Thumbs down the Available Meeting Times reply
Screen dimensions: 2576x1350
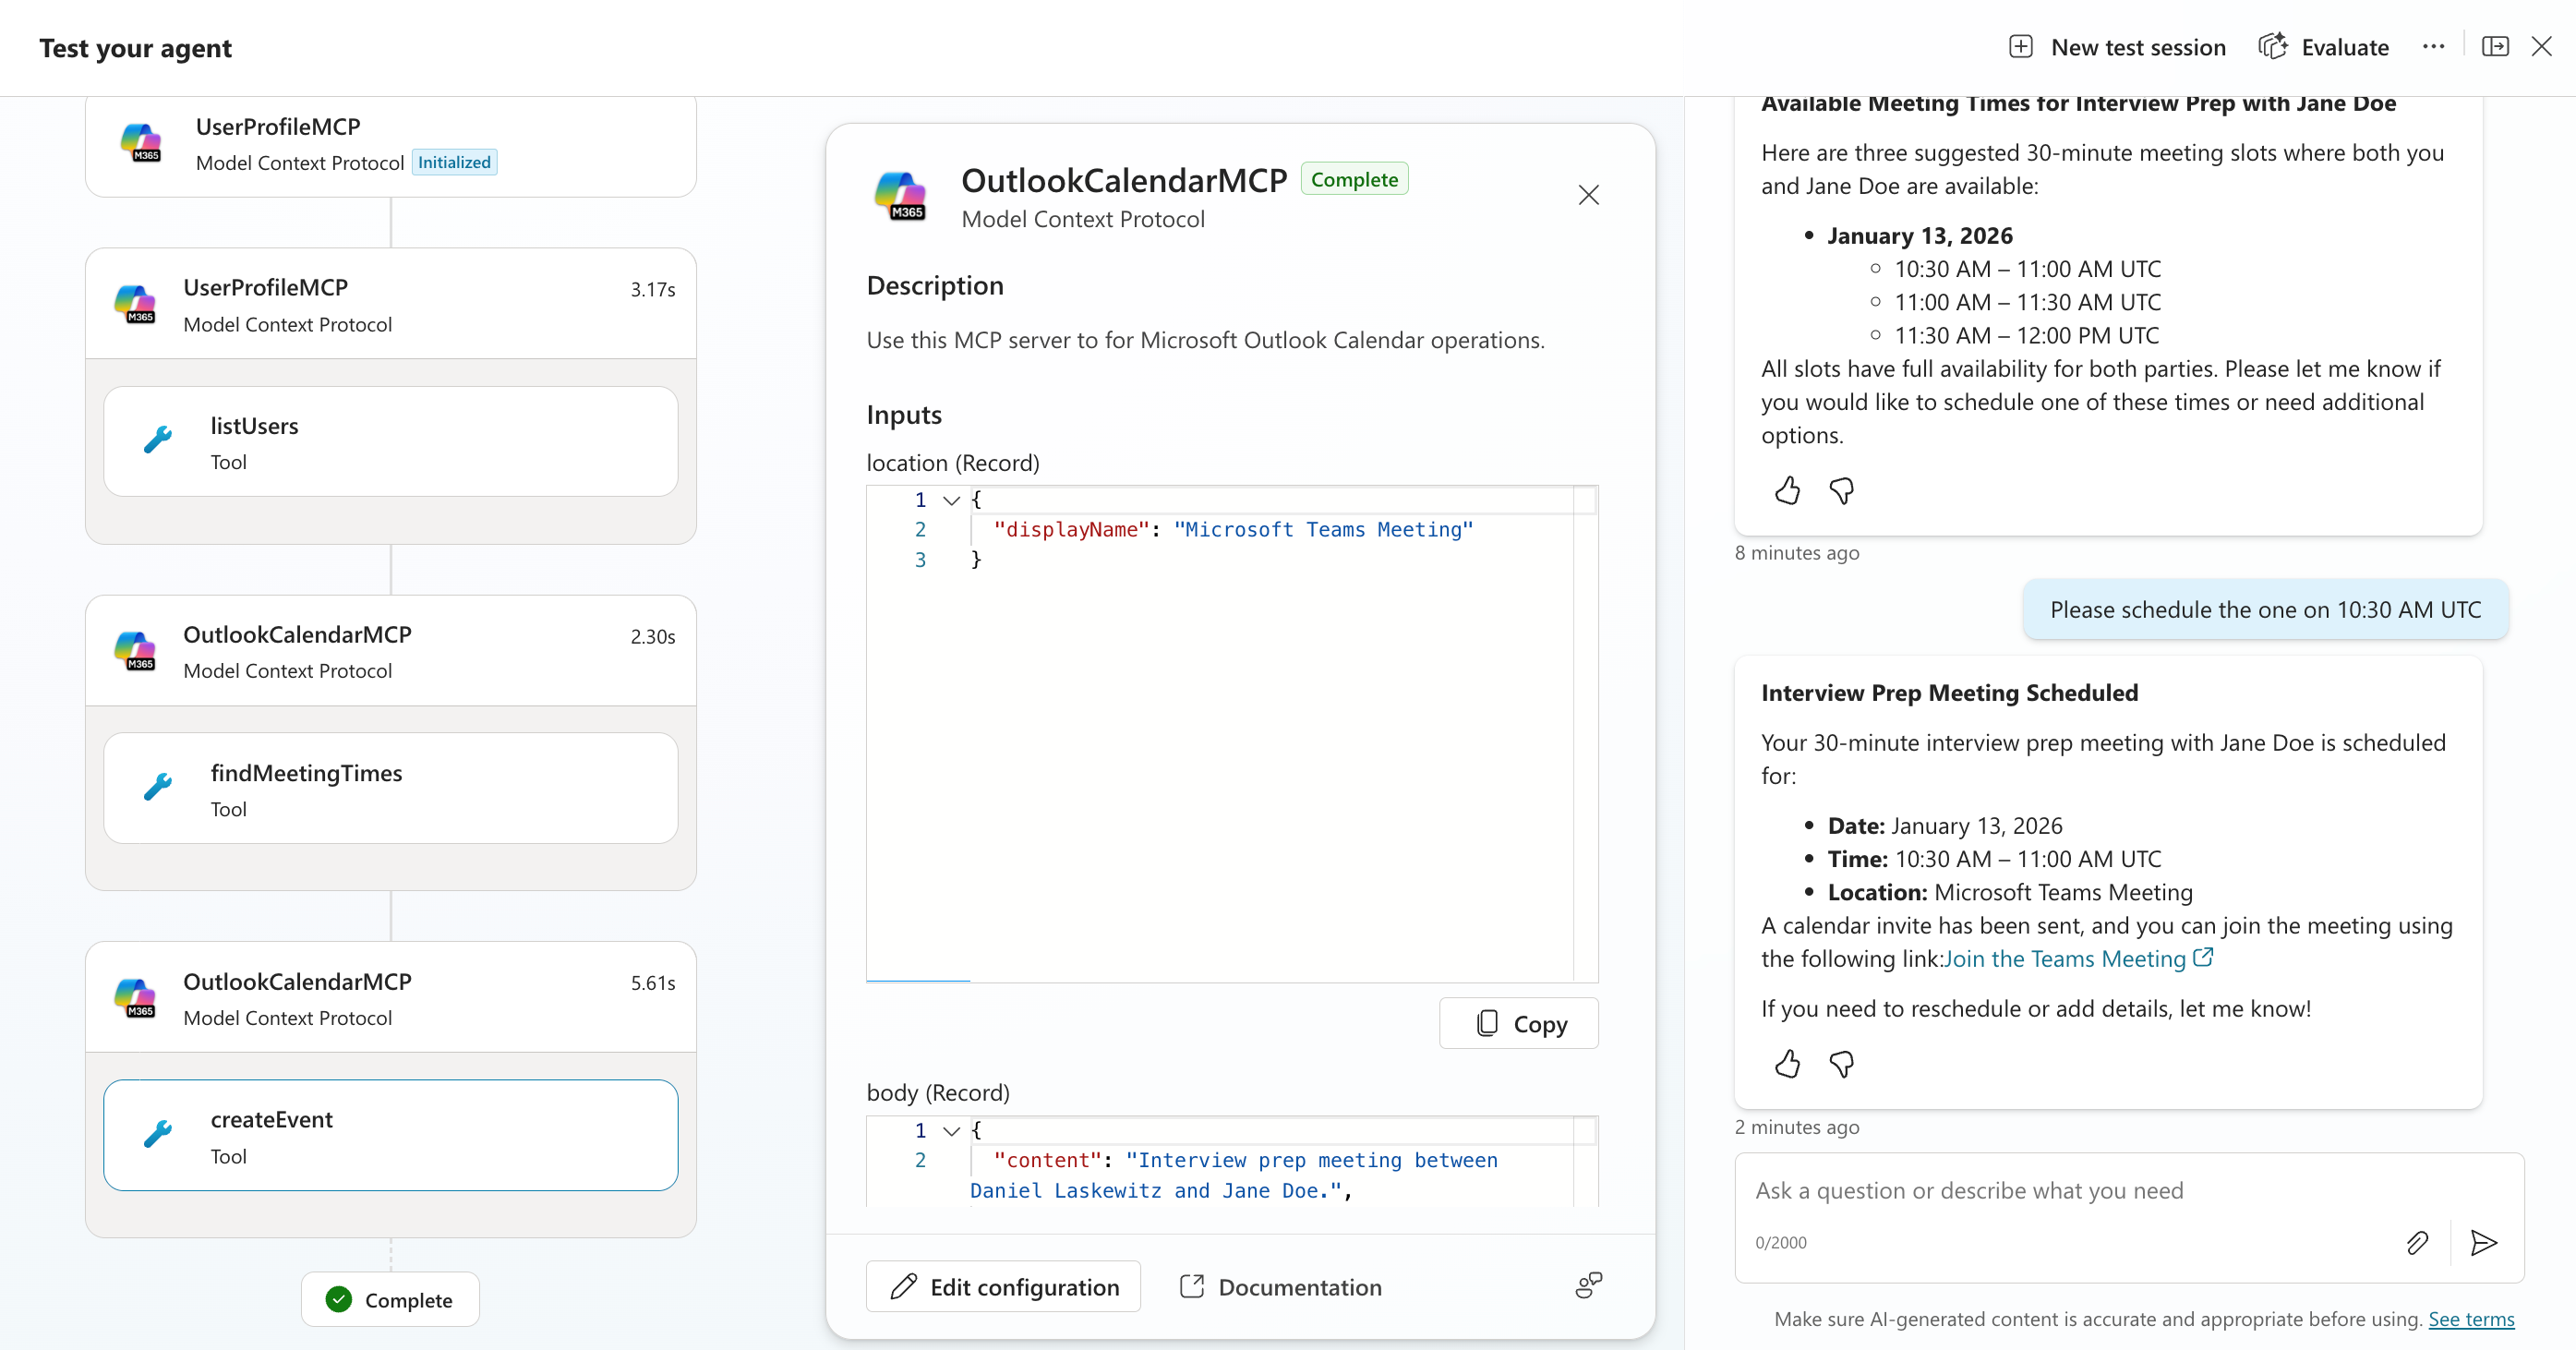[x=1841, y=491]
